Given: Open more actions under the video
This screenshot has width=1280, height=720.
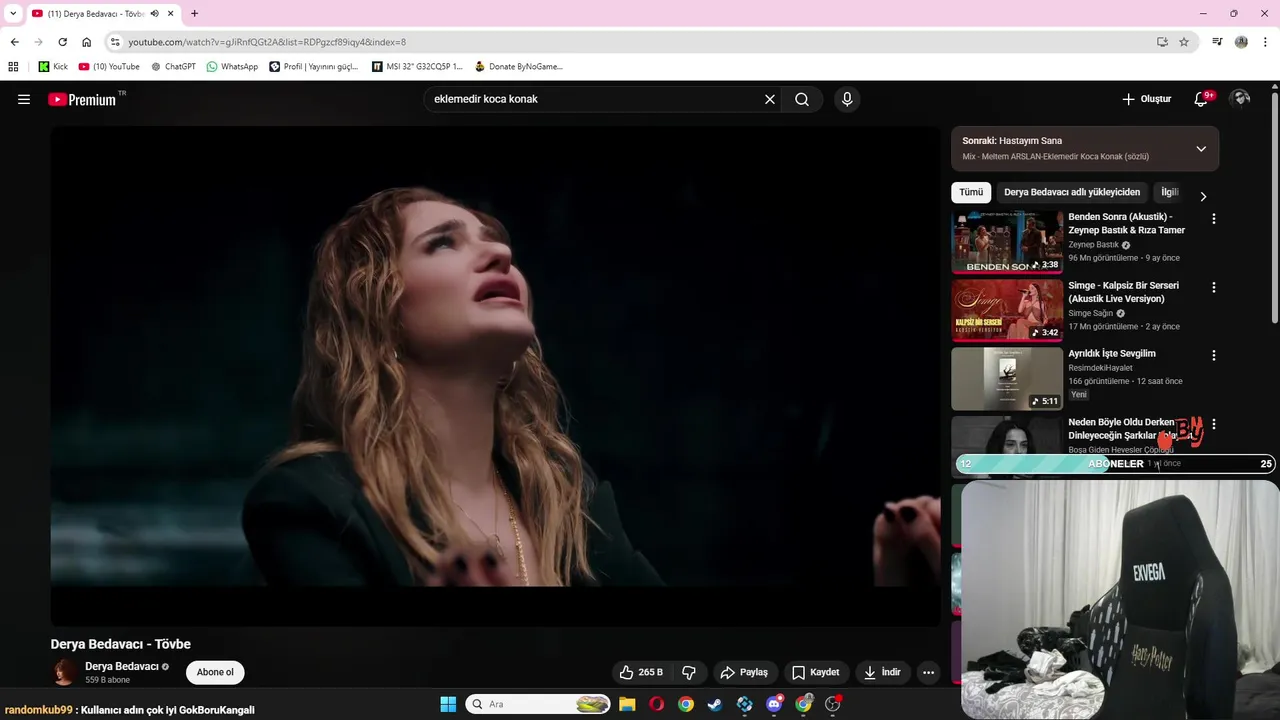Looking at the screenshot, I should [x=928, y=672].
